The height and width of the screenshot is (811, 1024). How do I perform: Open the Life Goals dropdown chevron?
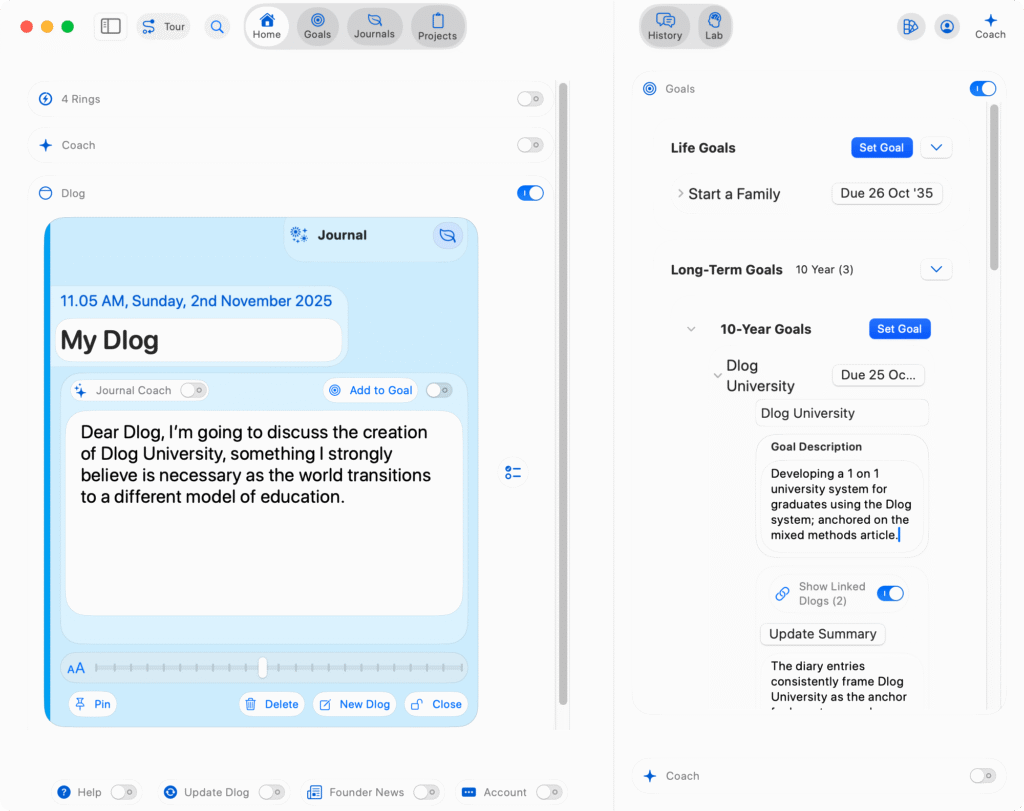(x=936, y=148)
